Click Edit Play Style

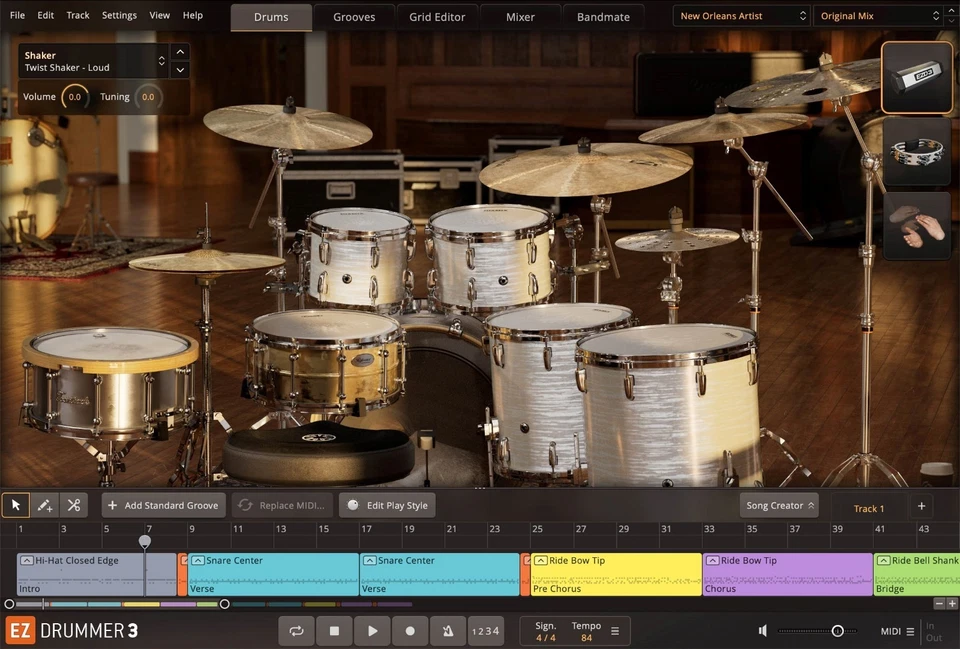(x=388, y=505)
